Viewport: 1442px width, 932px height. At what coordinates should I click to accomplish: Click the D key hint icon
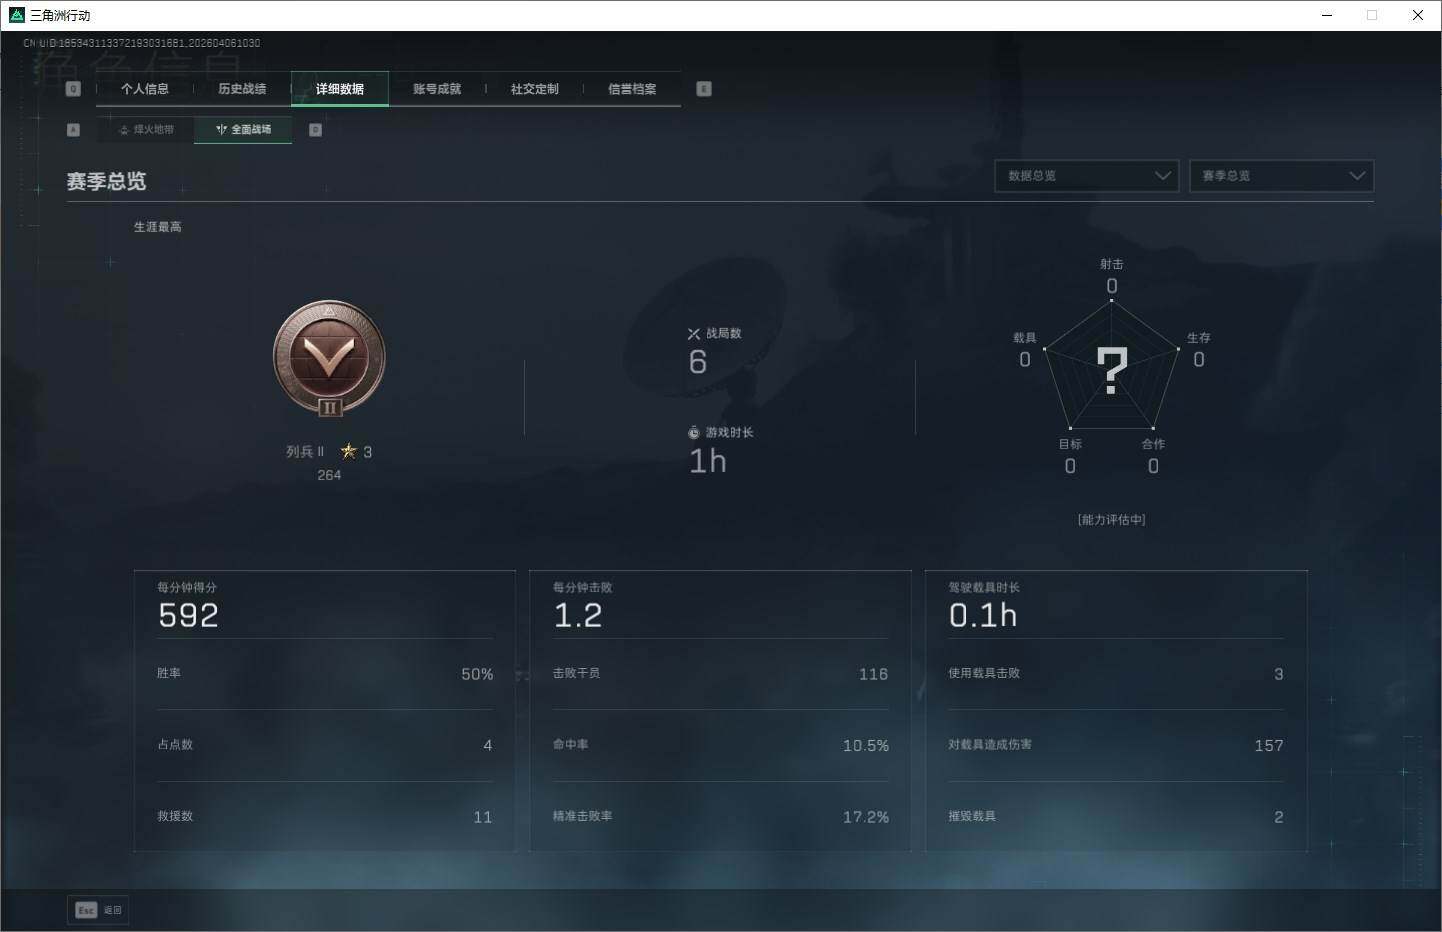tap(316, 130)
